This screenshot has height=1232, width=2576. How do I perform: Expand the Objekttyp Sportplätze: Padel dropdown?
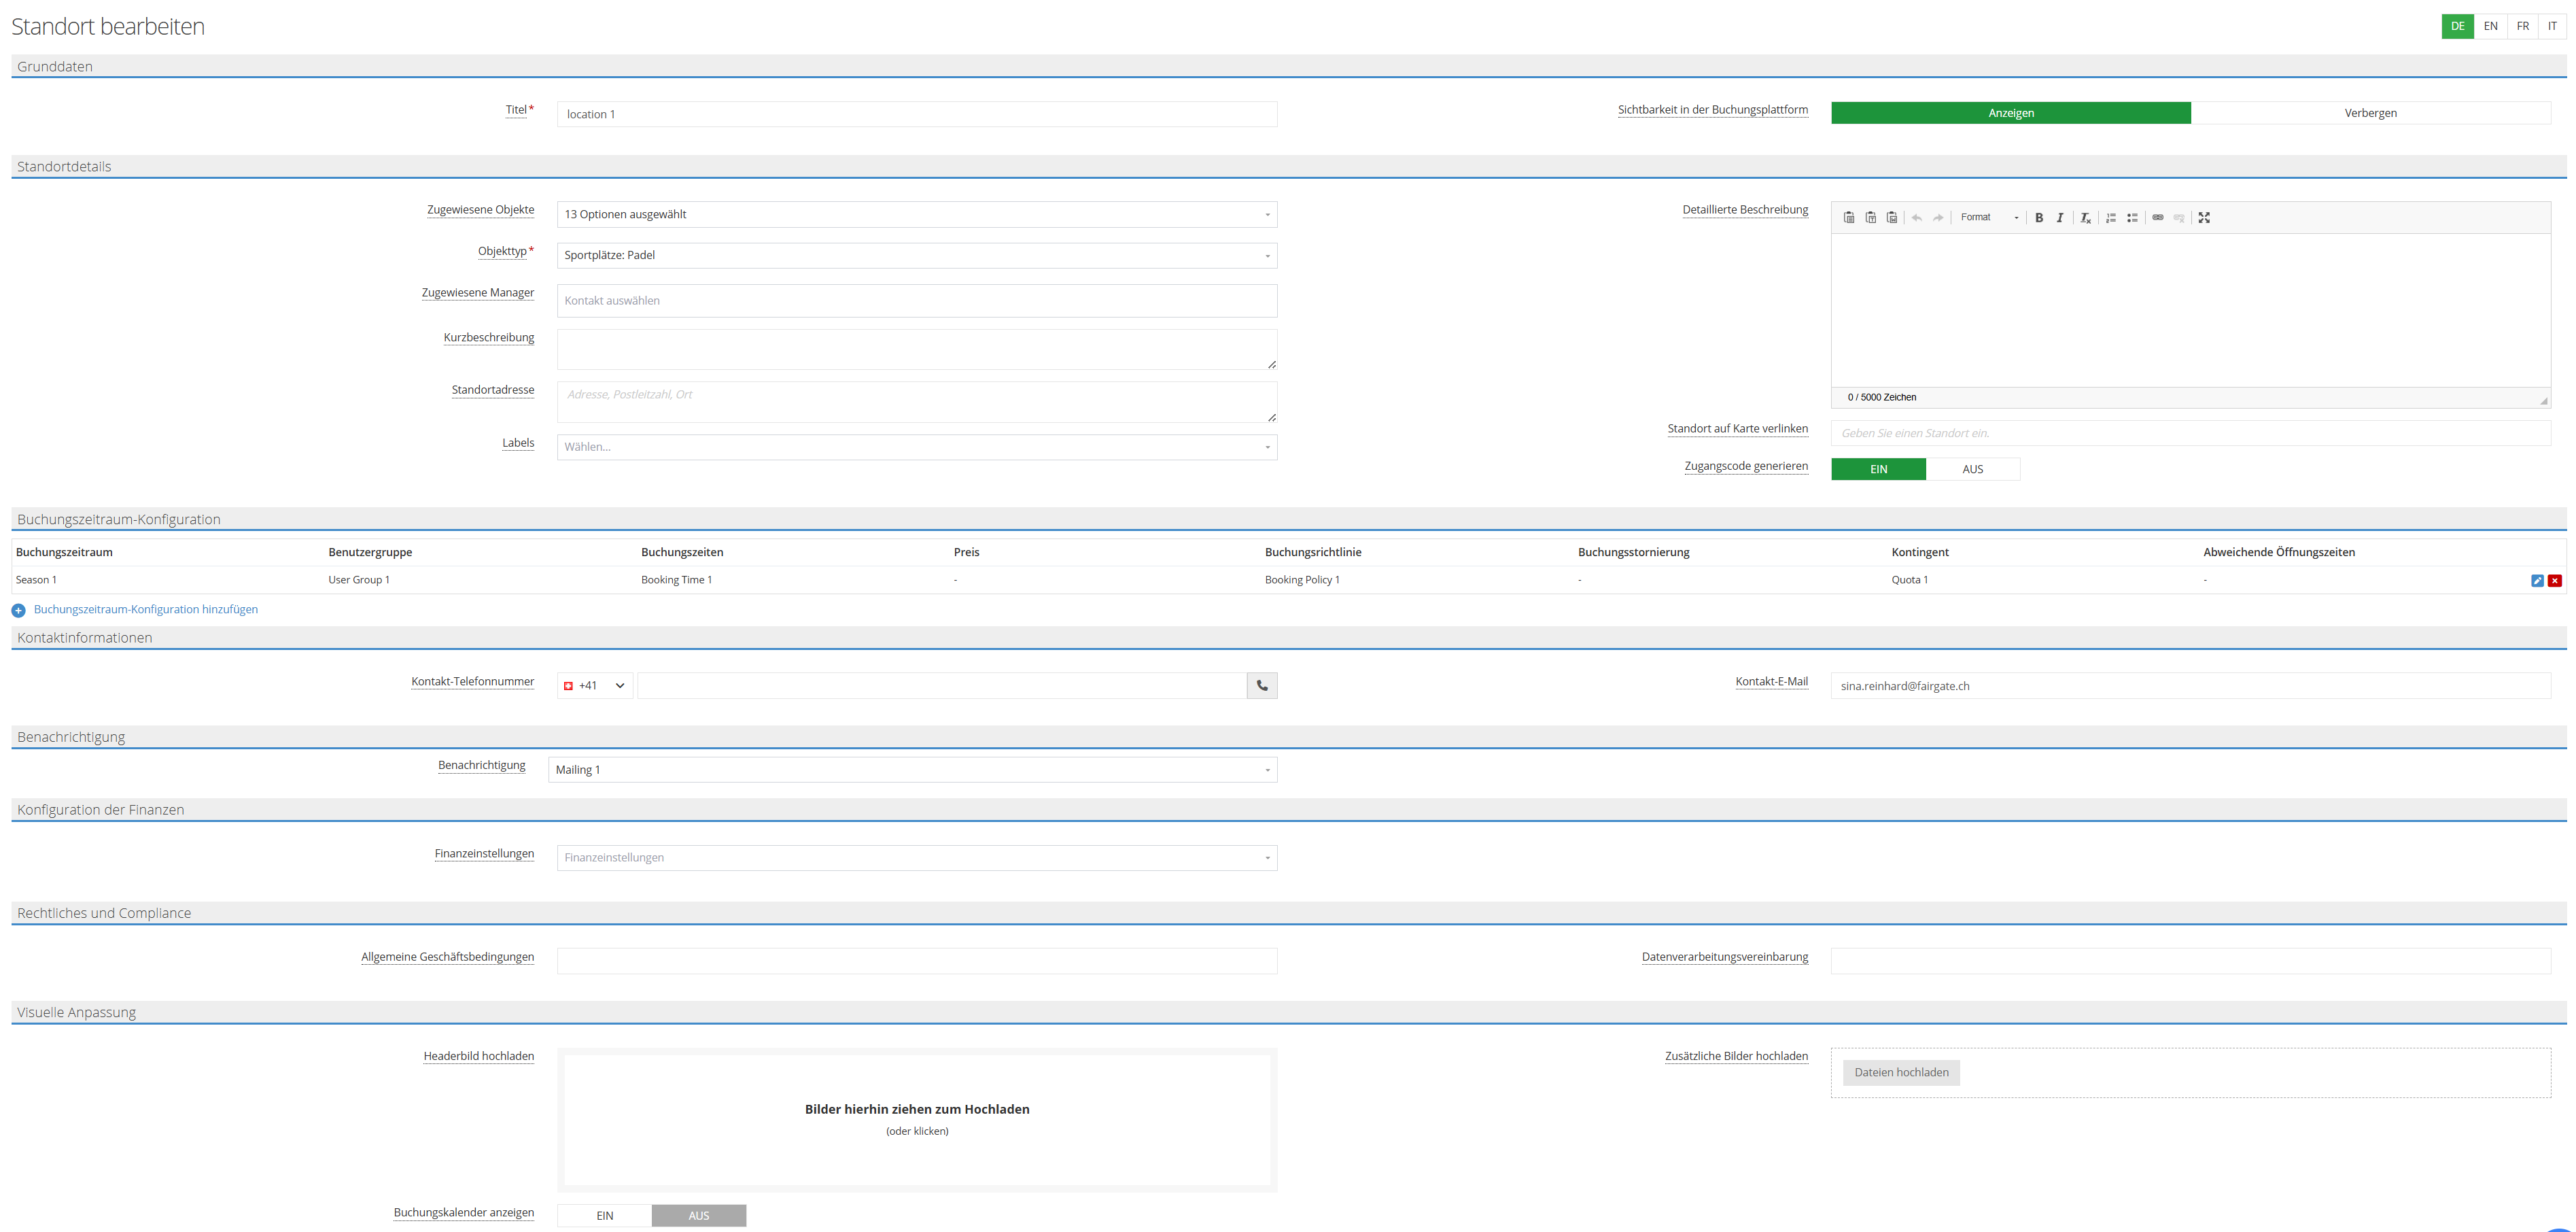(916, 256)
